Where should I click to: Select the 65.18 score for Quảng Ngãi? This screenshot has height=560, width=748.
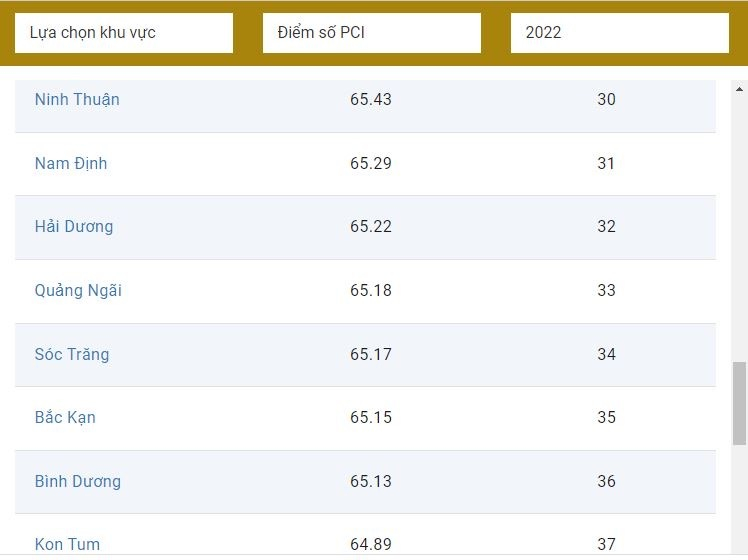tap(371, 290)
